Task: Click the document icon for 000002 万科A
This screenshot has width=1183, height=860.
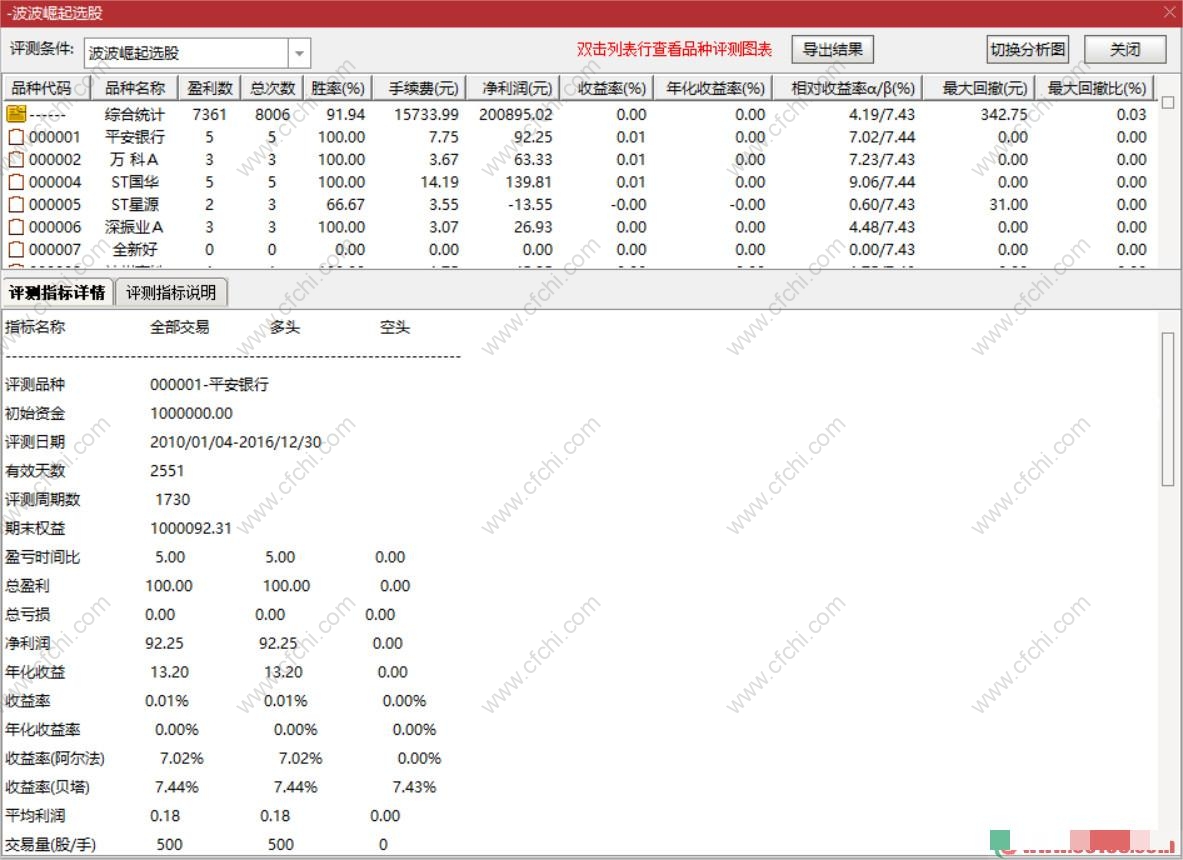Action: (x=16, y=159)
